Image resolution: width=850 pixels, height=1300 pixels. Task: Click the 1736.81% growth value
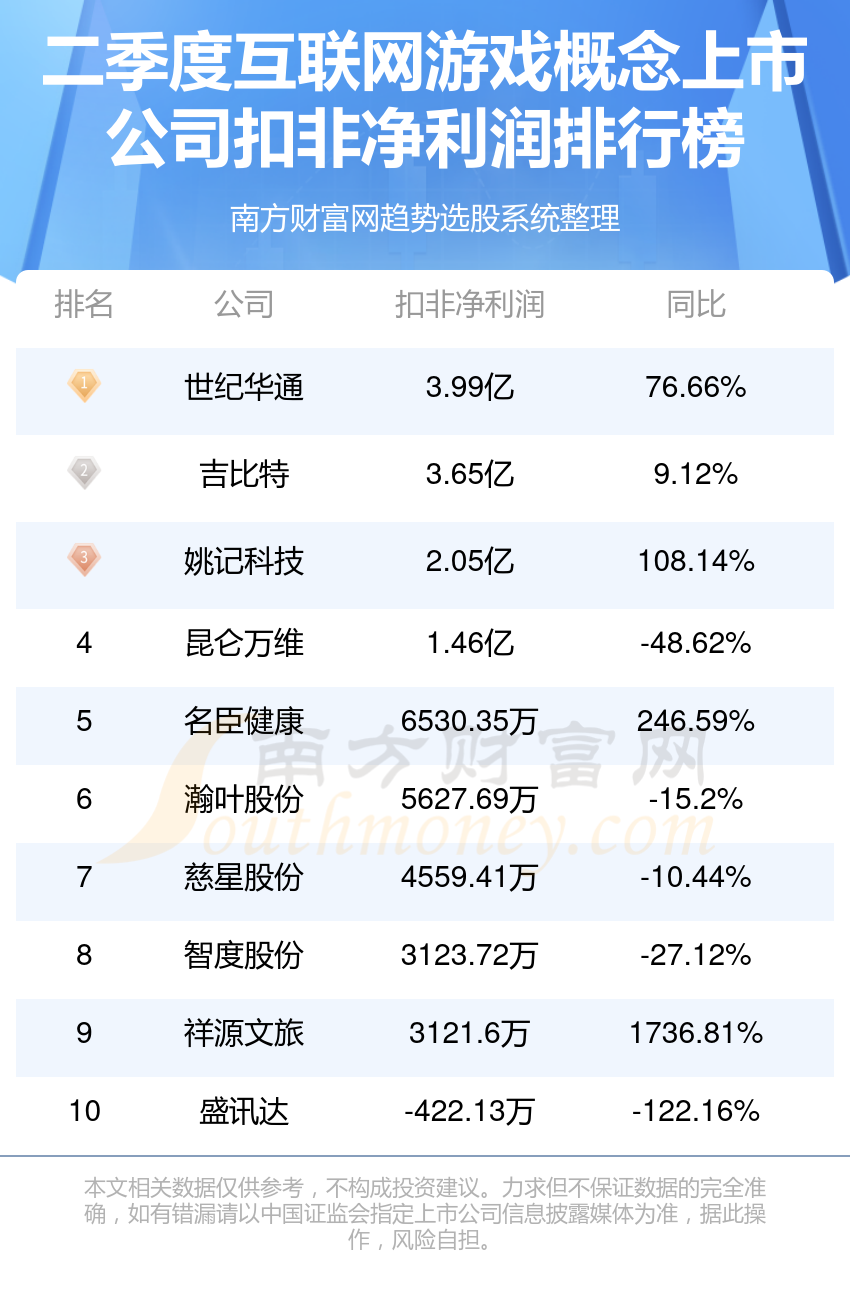click(x=697, y=1033)
